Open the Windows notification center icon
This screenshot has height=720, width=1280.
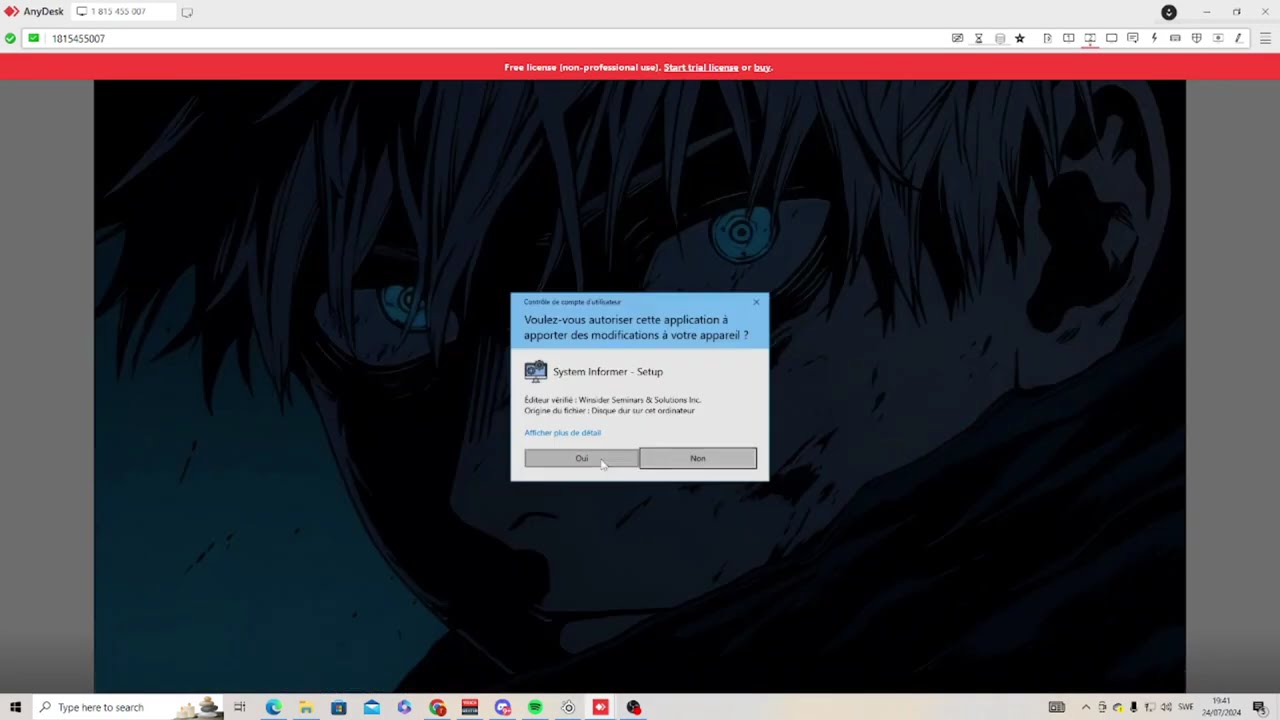click(x=1259, y=707)
